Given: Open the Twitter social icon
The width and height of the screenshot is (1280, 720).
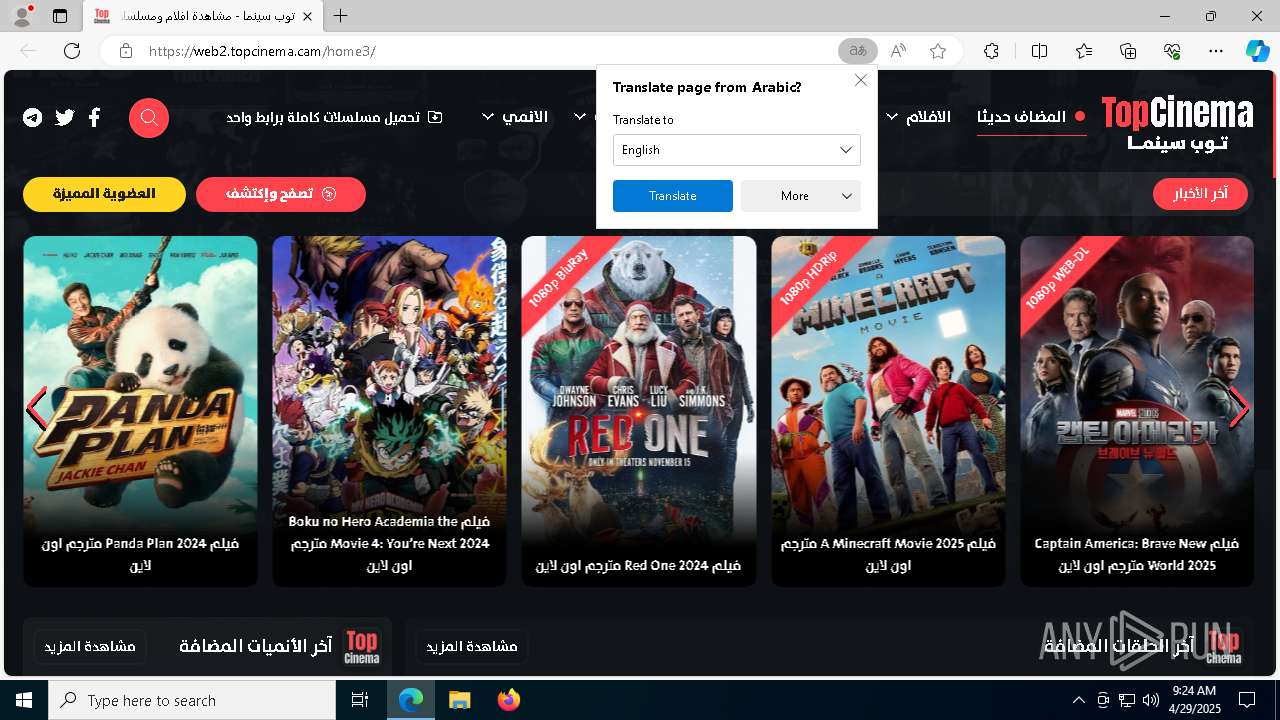Looking at the screenshot, I should (65, 117).
